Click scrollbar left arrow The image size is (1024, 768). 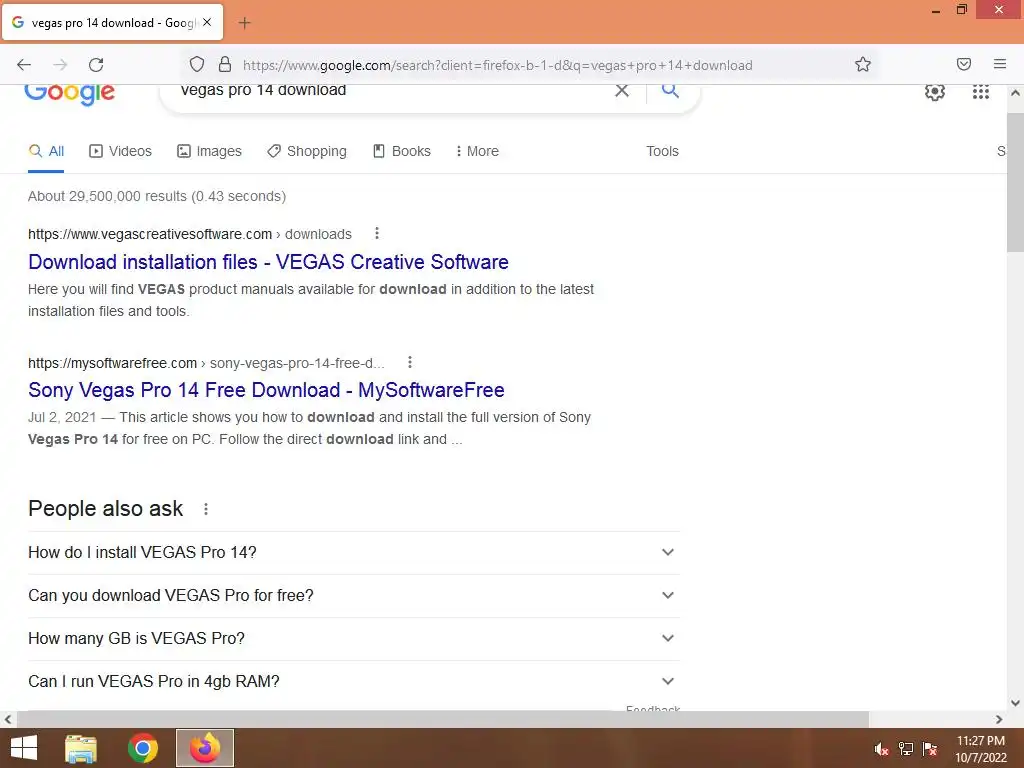8,719
